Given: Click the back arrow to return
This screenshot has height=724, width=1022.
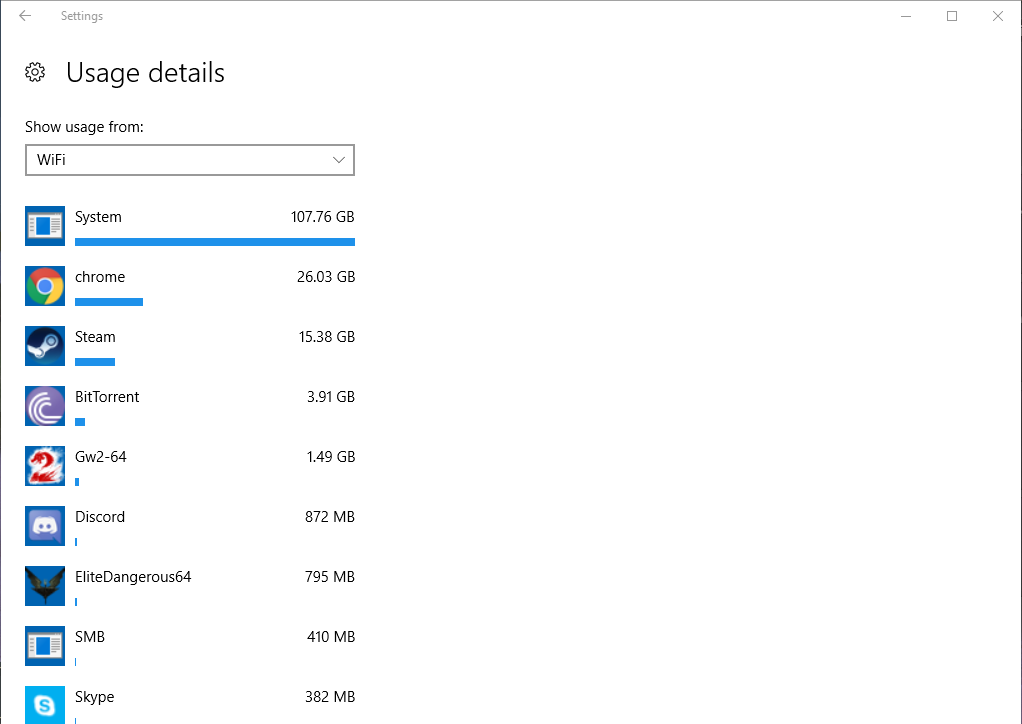Looking at the screenshot, I should 24,16.
